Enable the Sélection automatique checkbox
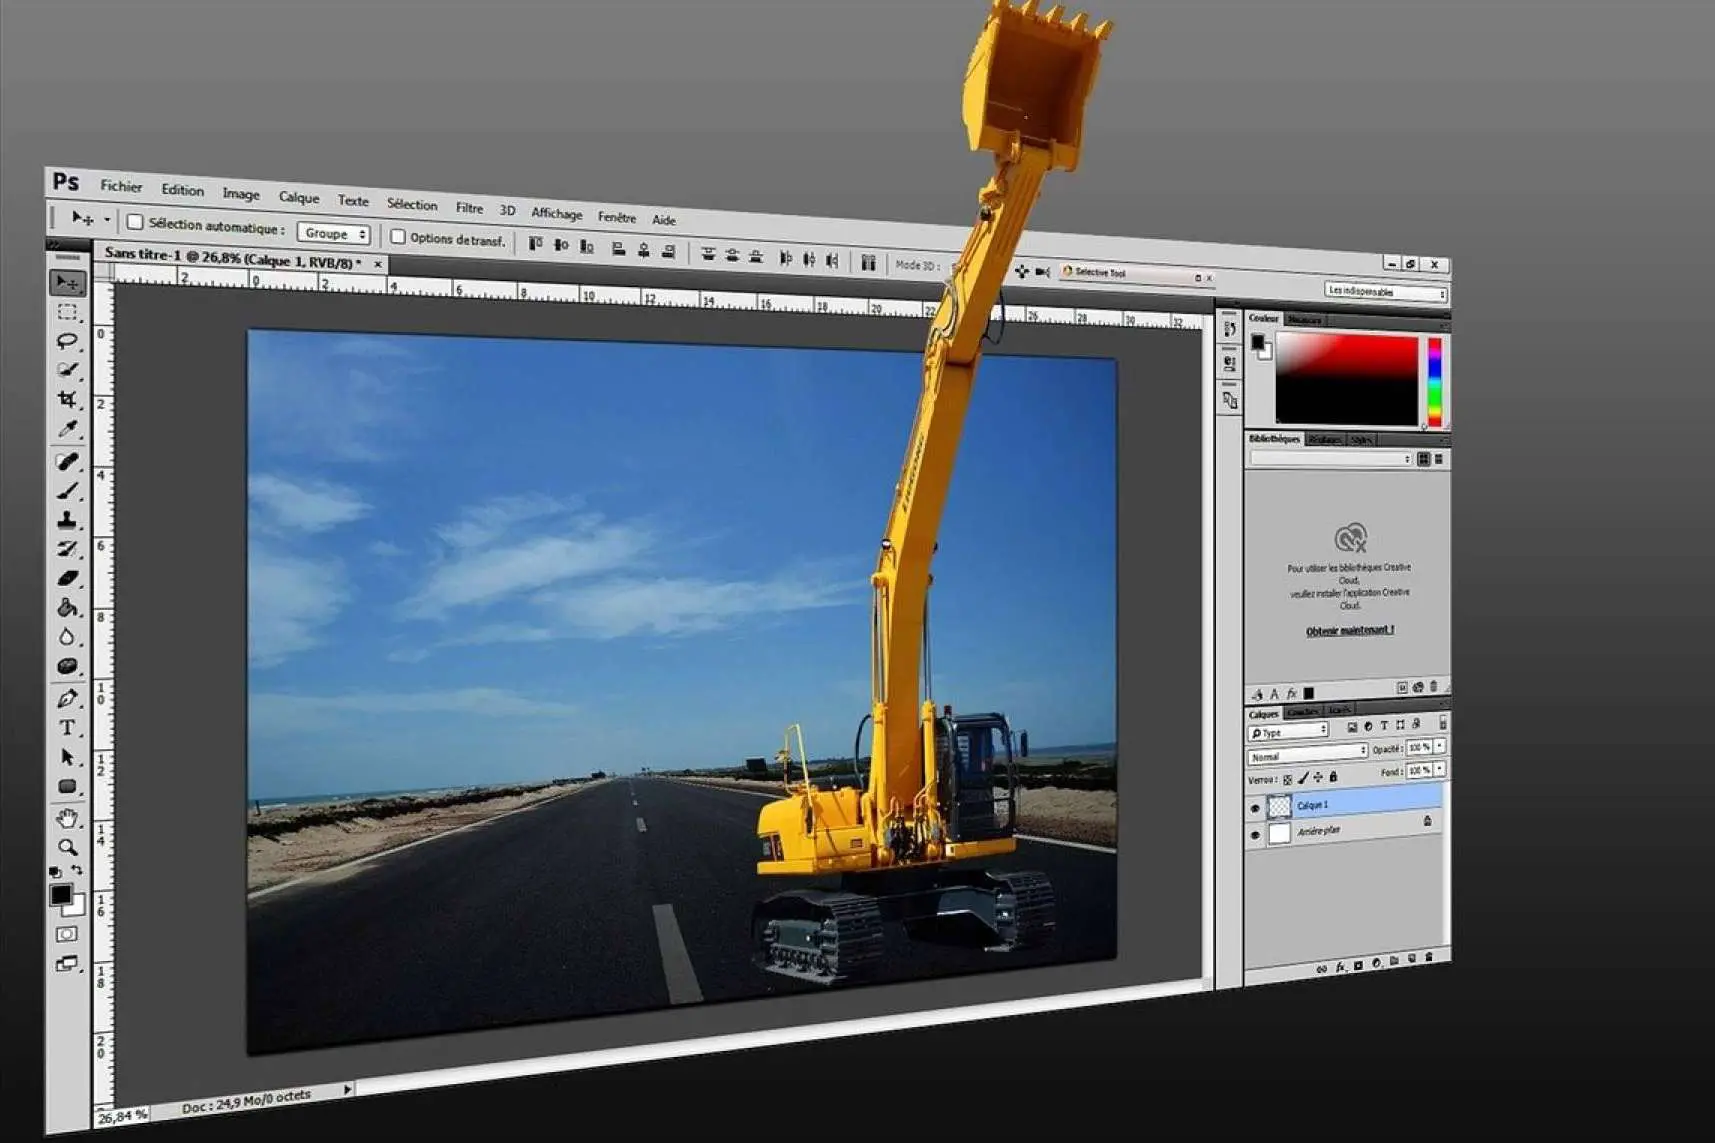The width and height of the screenshot is (1715, 1143). [135, 222]
